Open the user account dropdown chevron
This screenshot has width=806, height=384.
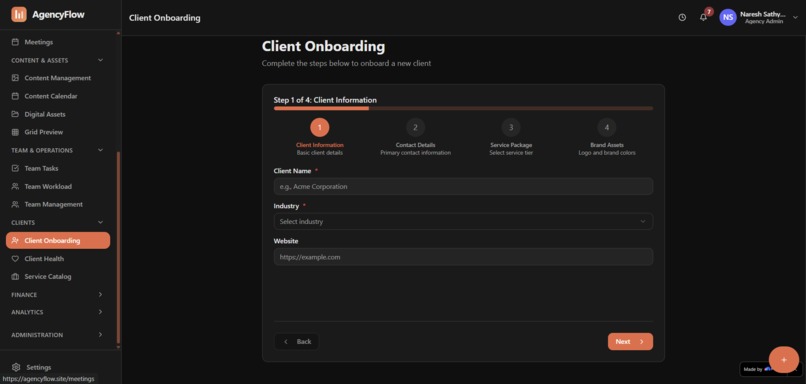click(796, 17)
